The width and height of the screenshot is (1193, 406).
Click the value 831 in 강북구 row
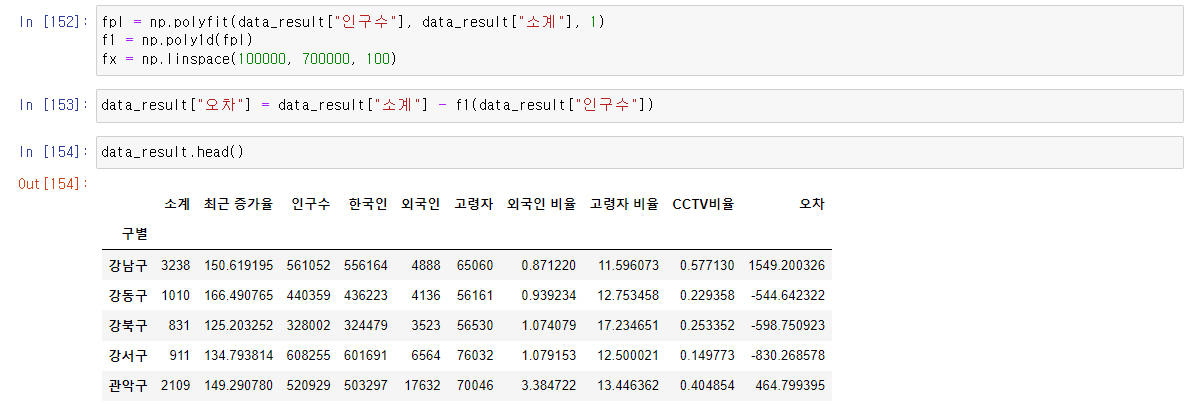point(179,325)
